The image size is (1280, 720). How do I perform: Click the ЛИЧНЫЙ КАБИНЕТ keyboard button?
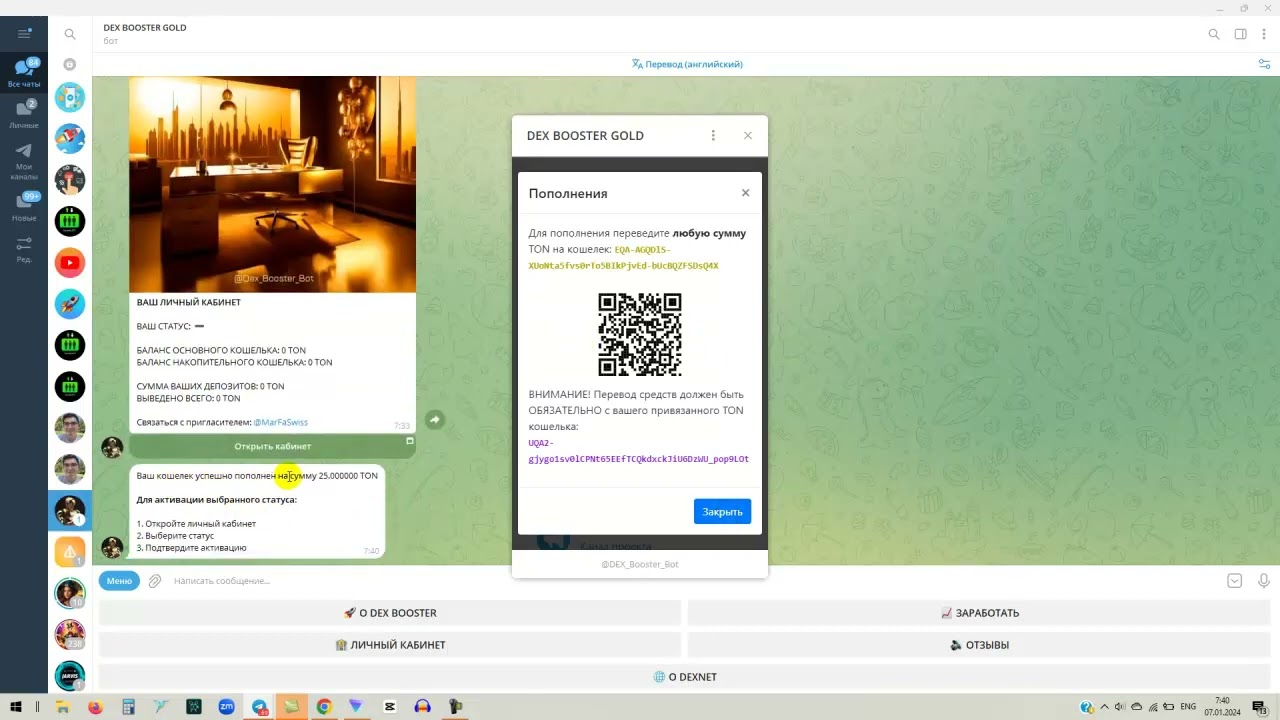tap(390, 645)
